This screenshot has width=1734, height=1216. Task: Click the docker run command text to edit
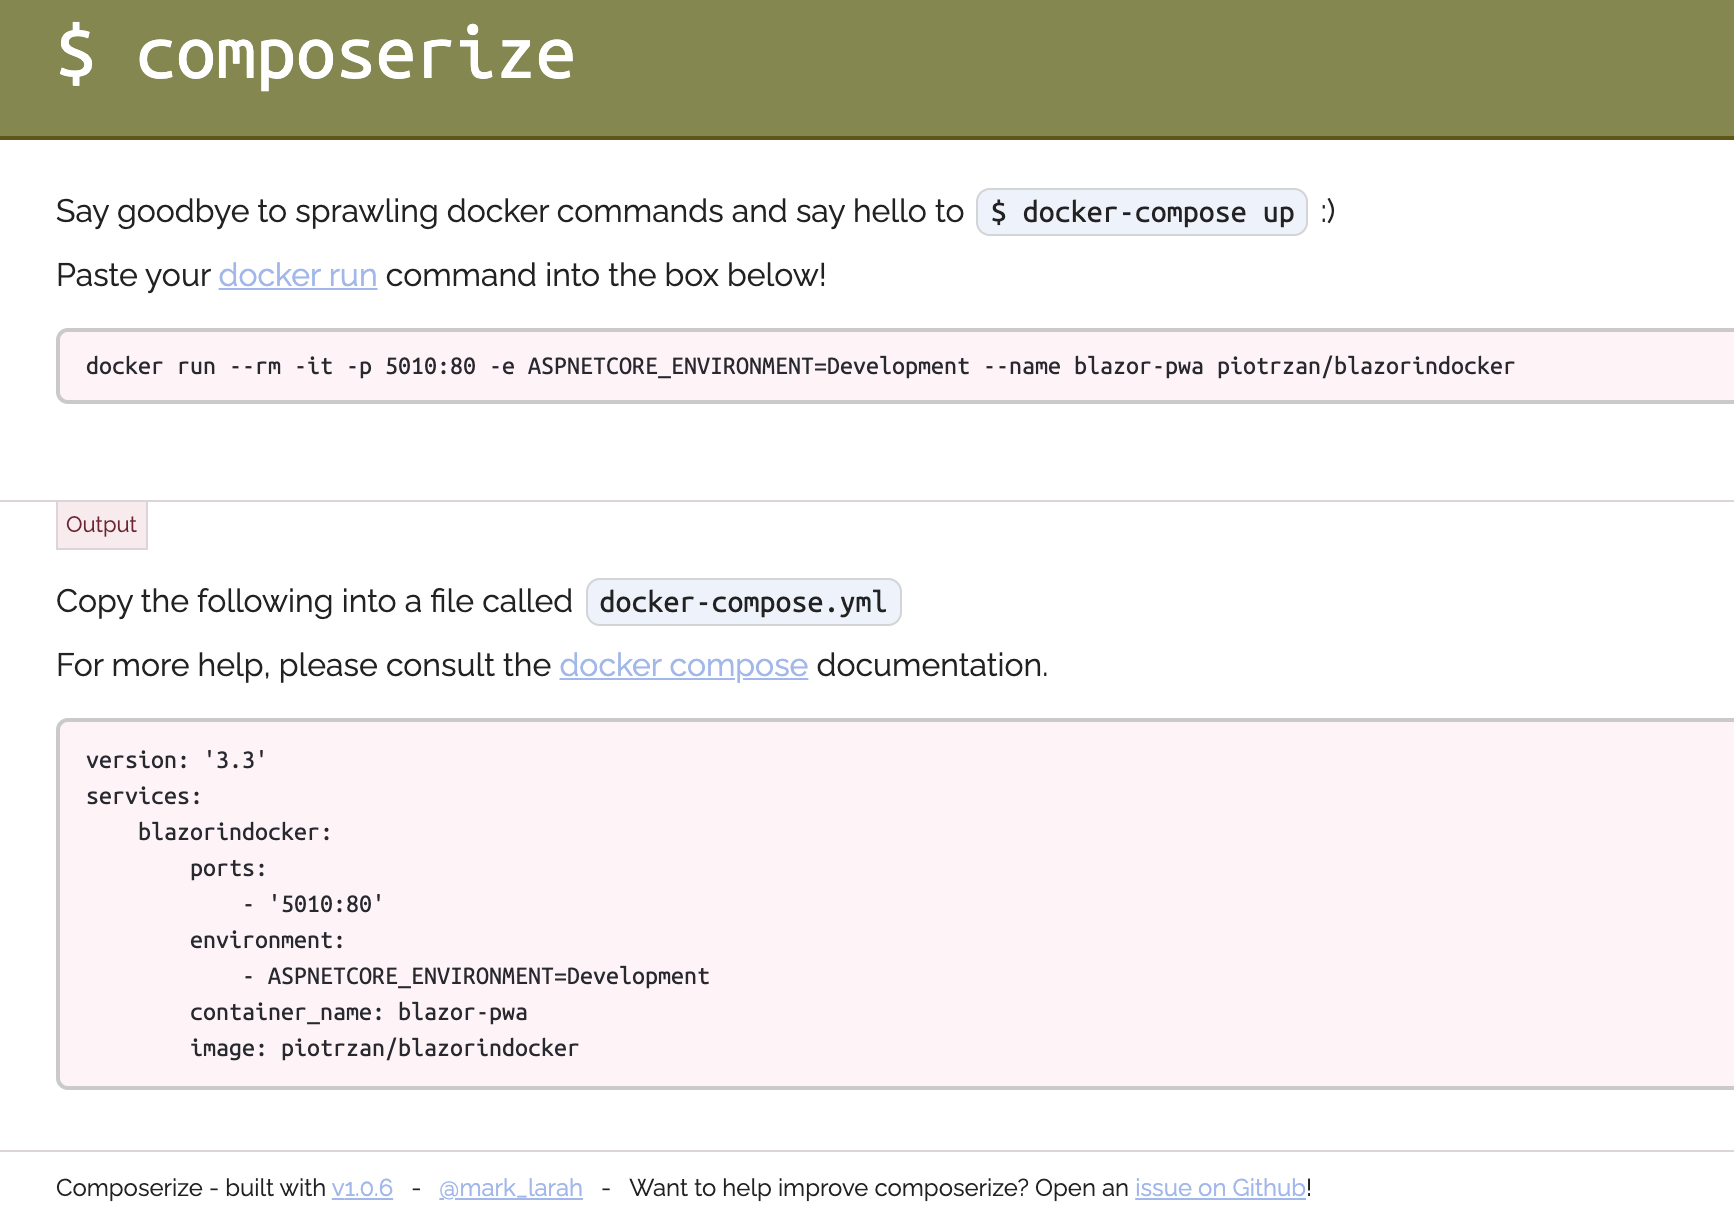coord(800,366)
